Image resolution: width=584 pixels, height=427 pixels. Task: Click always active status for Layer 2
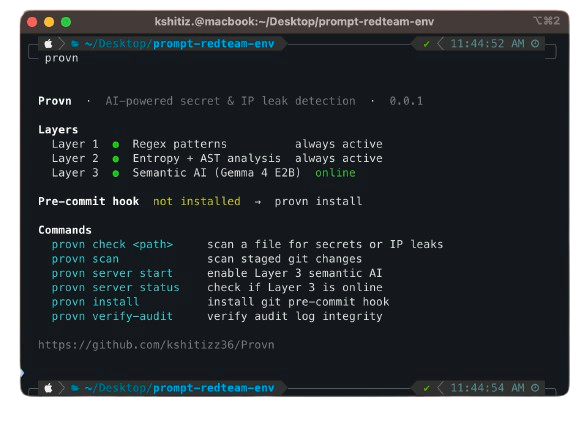click(x=339, y=158)
